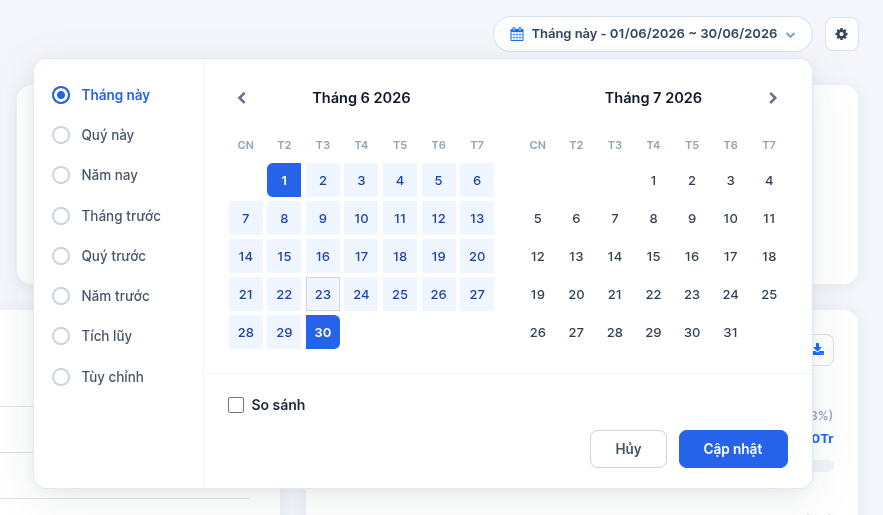The image size is (883, 515).
Task: Select the Tháng này radio option
Action: click(x=61, y=95)
